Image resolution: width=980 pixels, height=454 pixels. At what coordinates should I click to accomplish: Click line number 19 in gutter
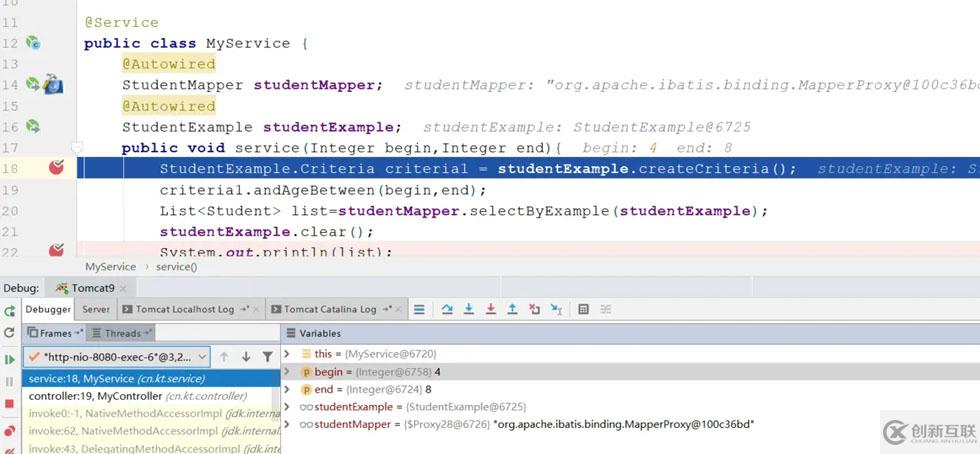pos(10,189)
